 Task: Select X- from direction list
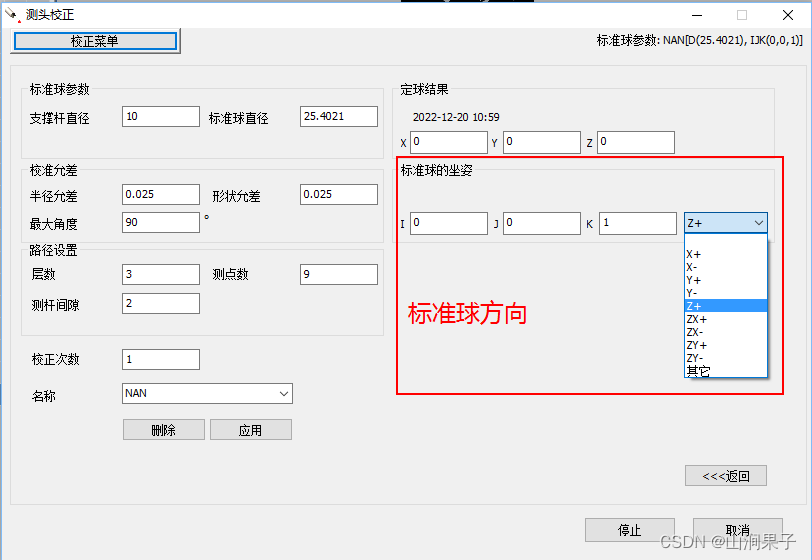point(726,267)
